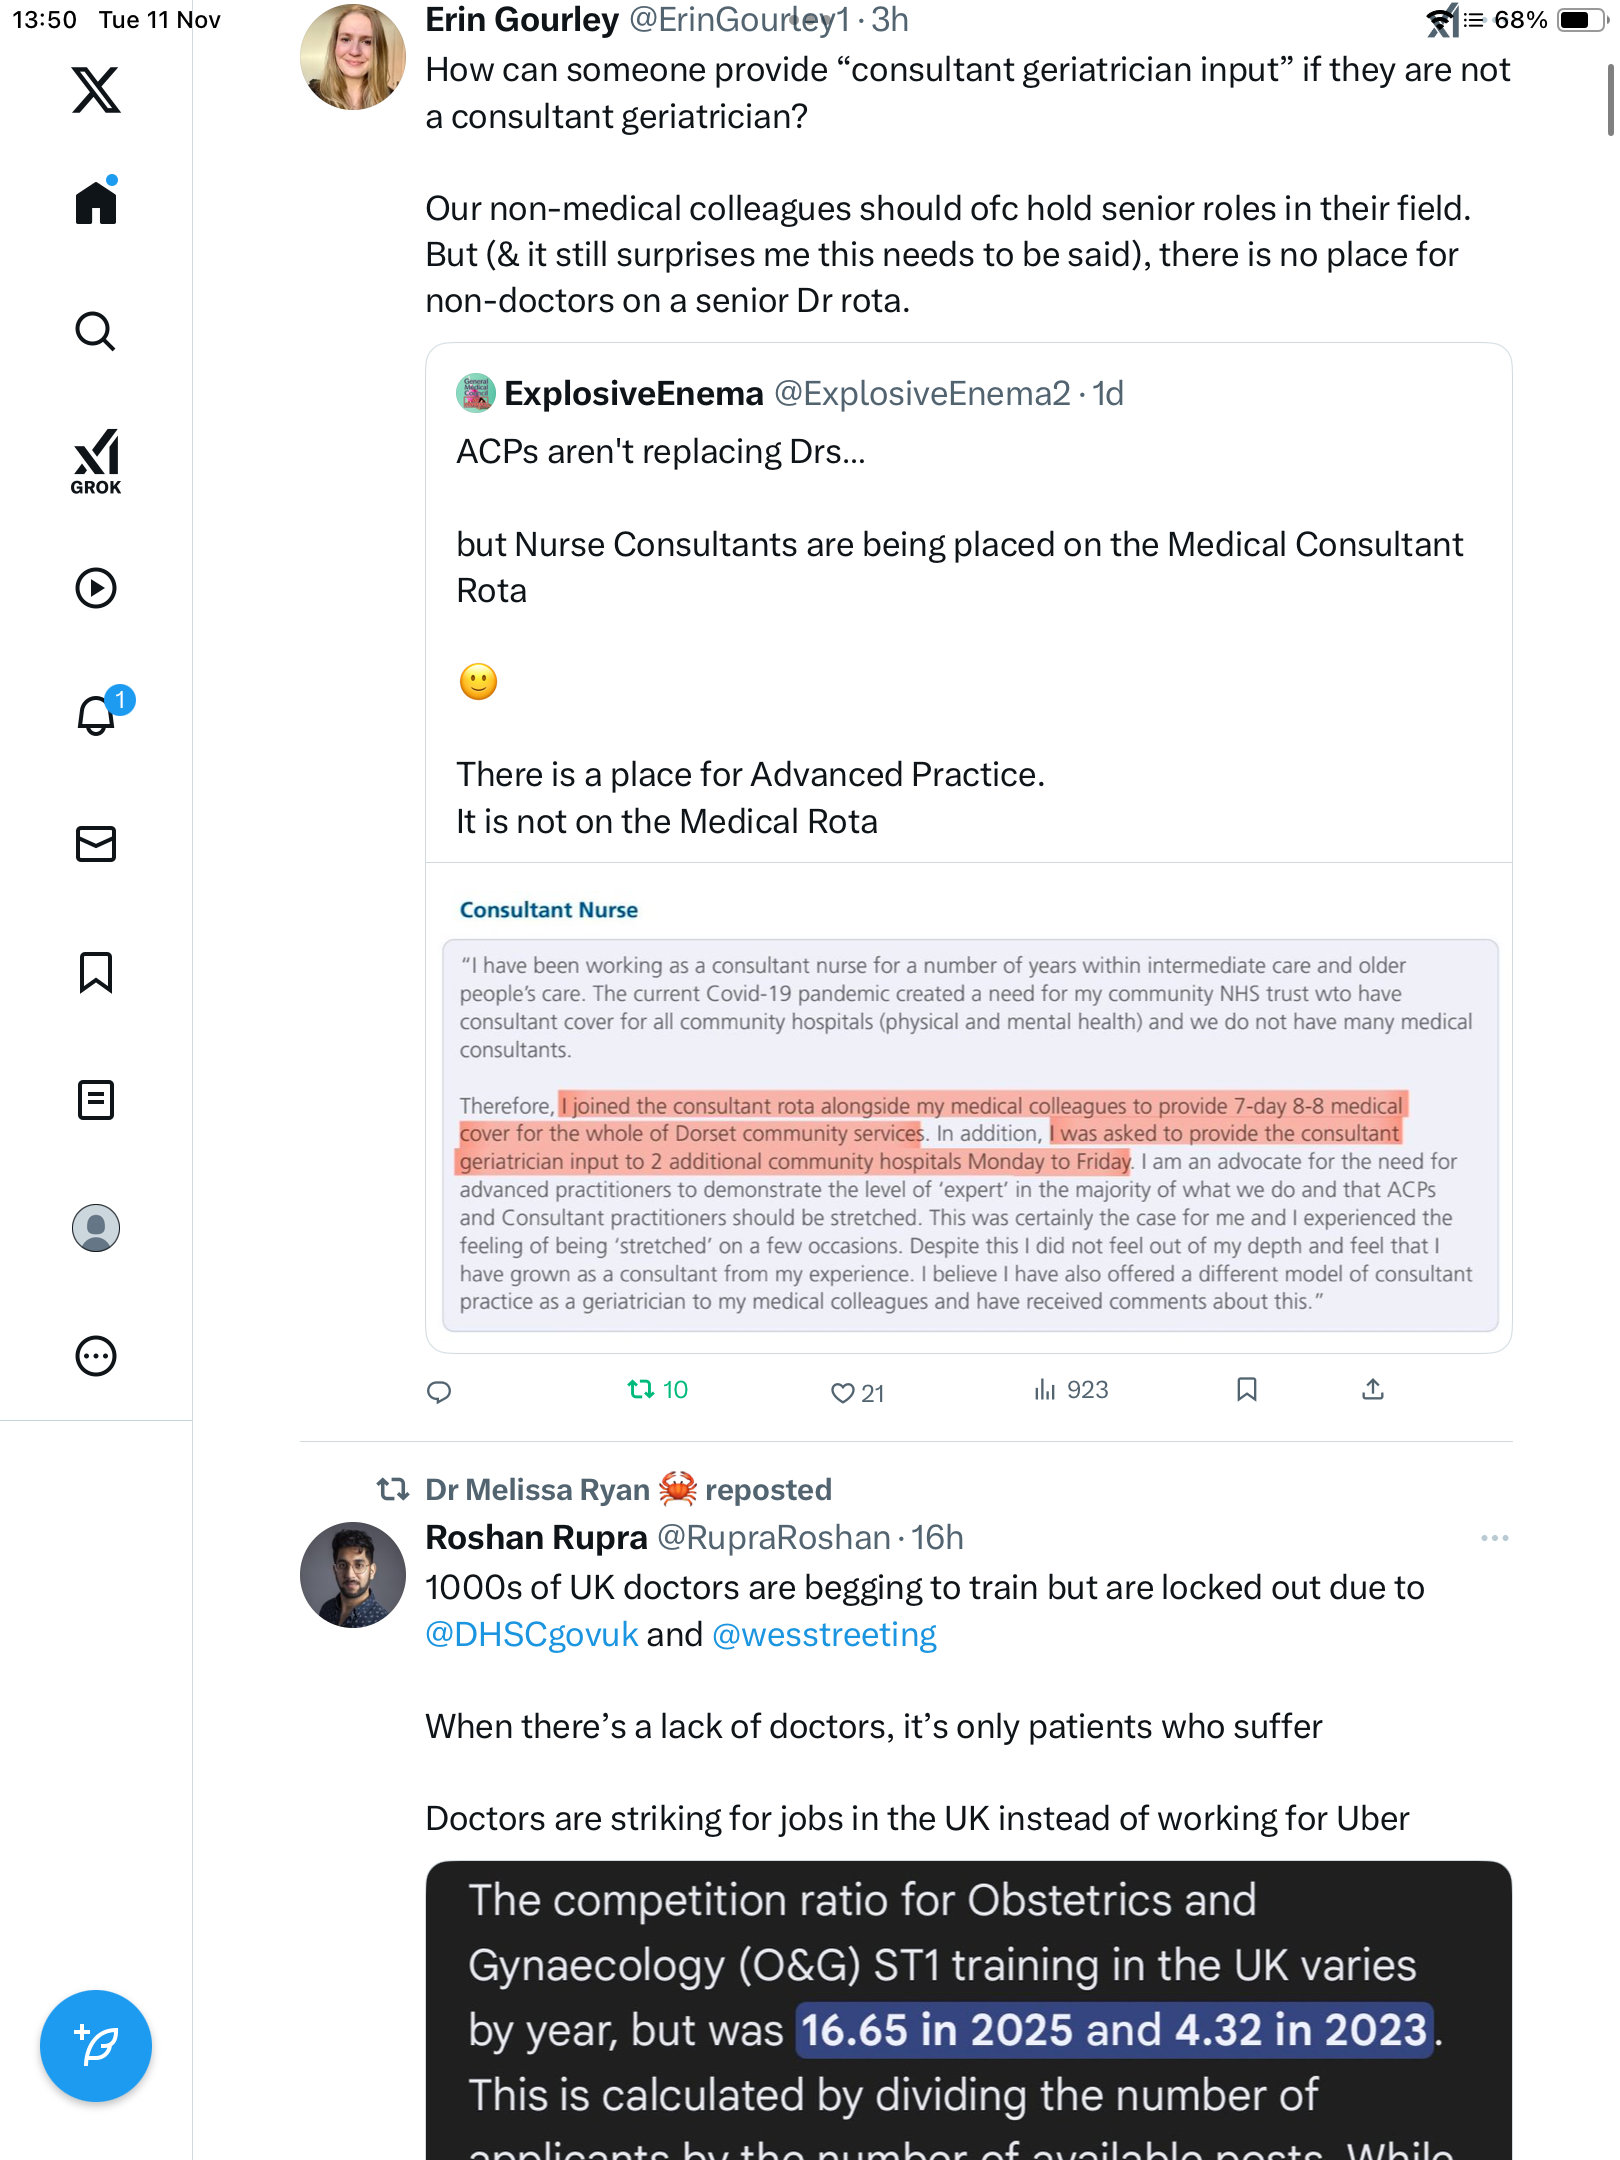Open the Video play tab icon
Viewport: 1620px width, 2160px height.
(96, 588)
